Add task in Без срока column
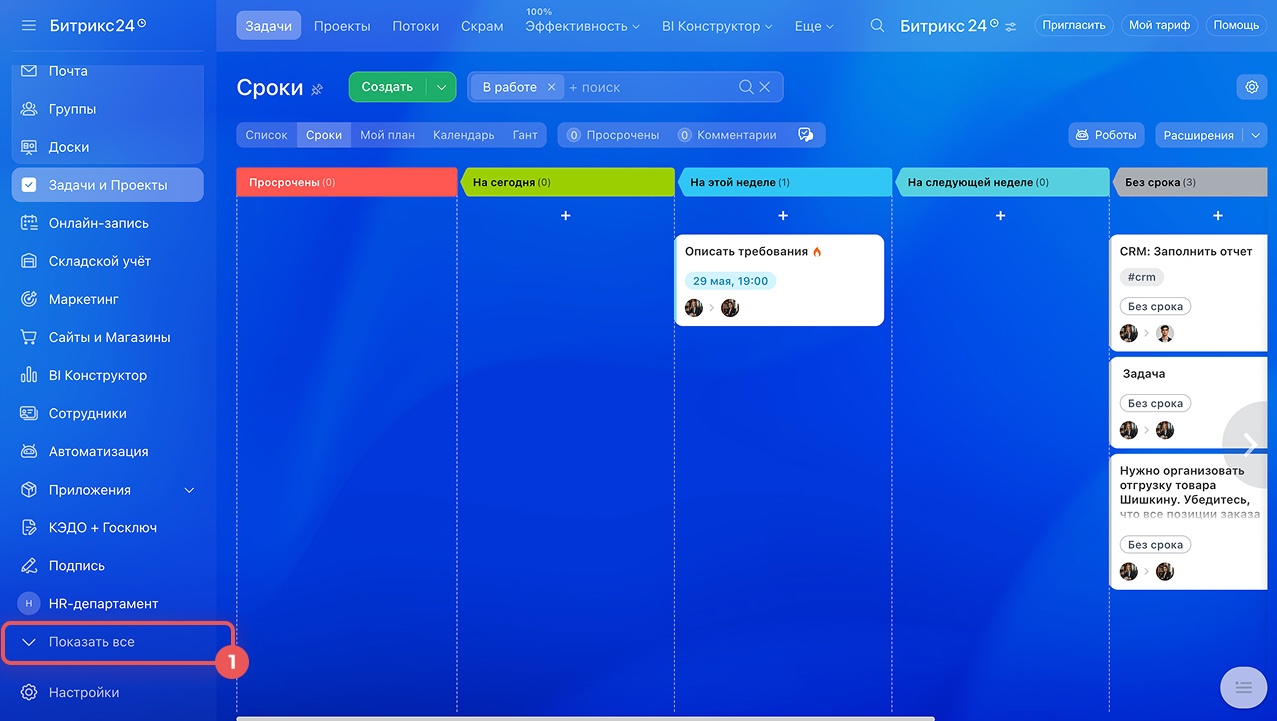Viewport: 1277px width, 721px height. pyautogui.click(x=1218, y=215)
